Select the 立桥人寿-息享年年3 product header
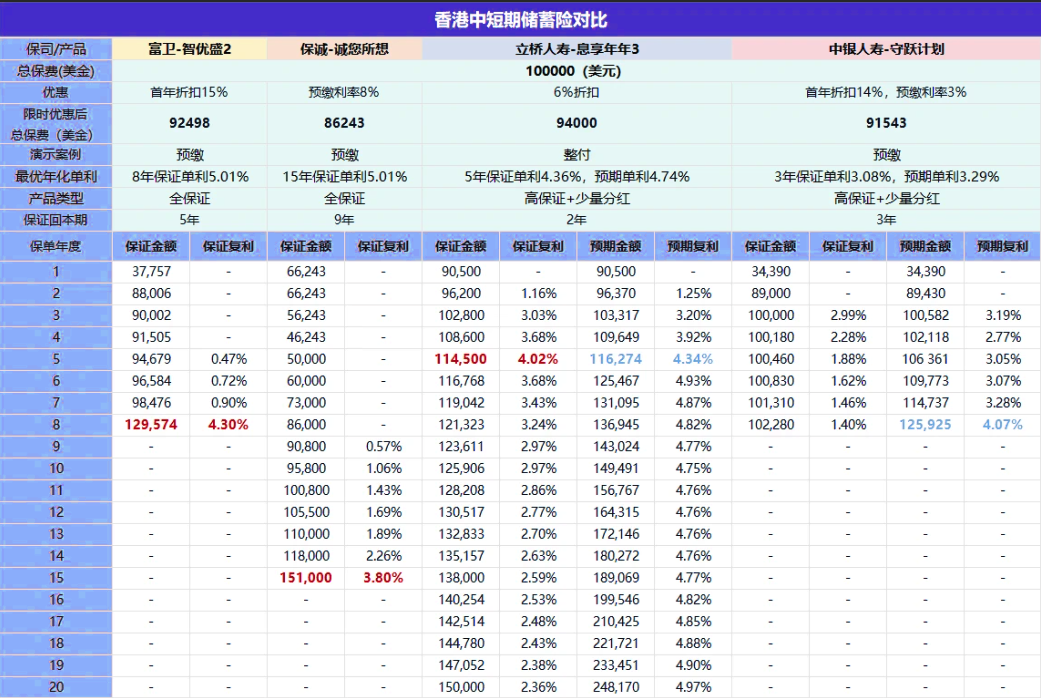Viewport: 1041px width, 698px height. coord(576,49)
